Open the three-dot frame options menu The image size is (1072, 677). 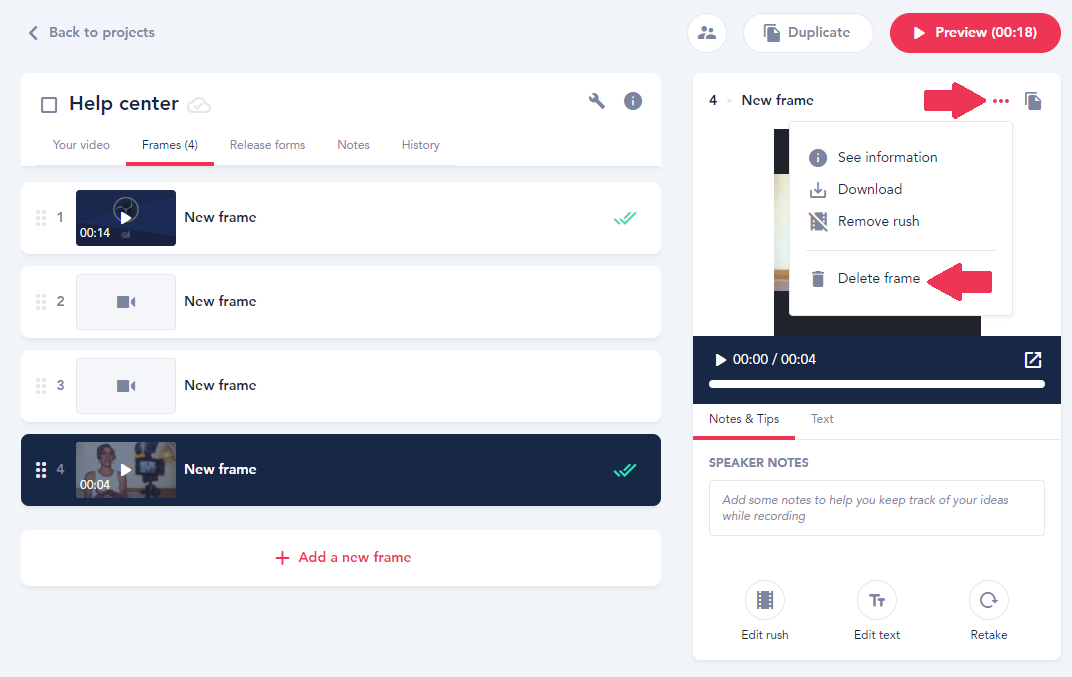point(1001,101)
